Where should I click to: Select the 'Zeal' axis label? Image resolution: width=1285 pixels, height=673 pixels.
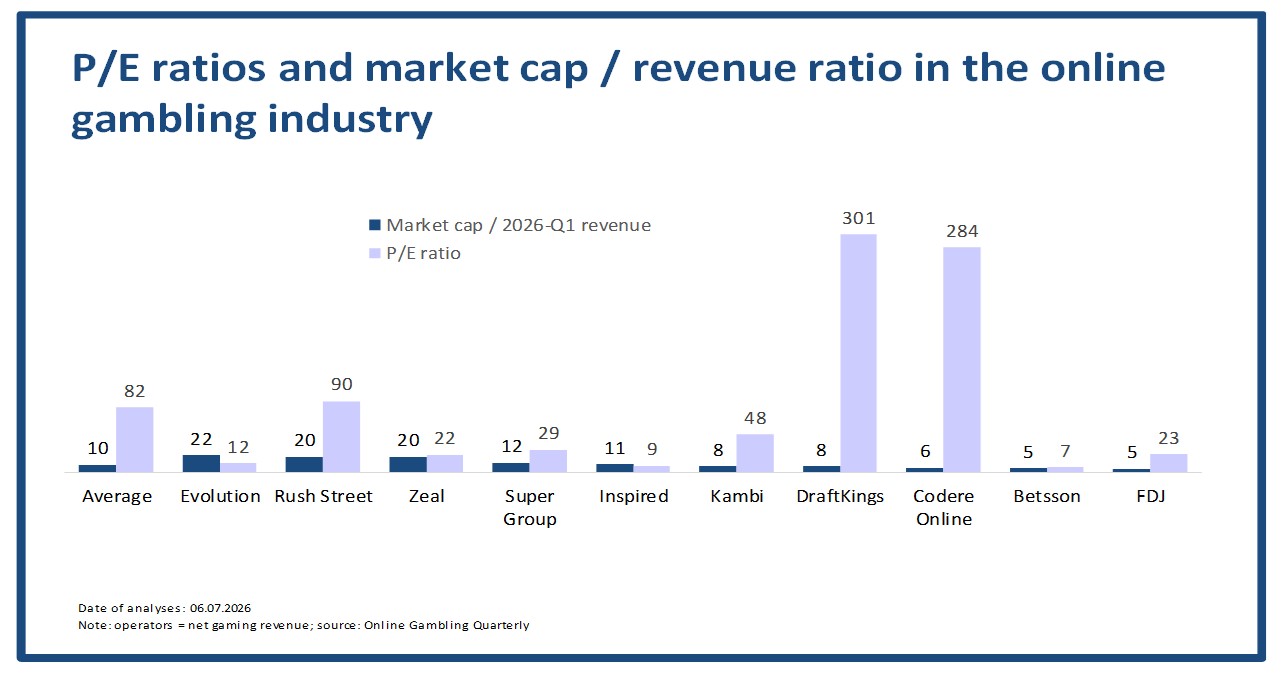click(426, 496)
